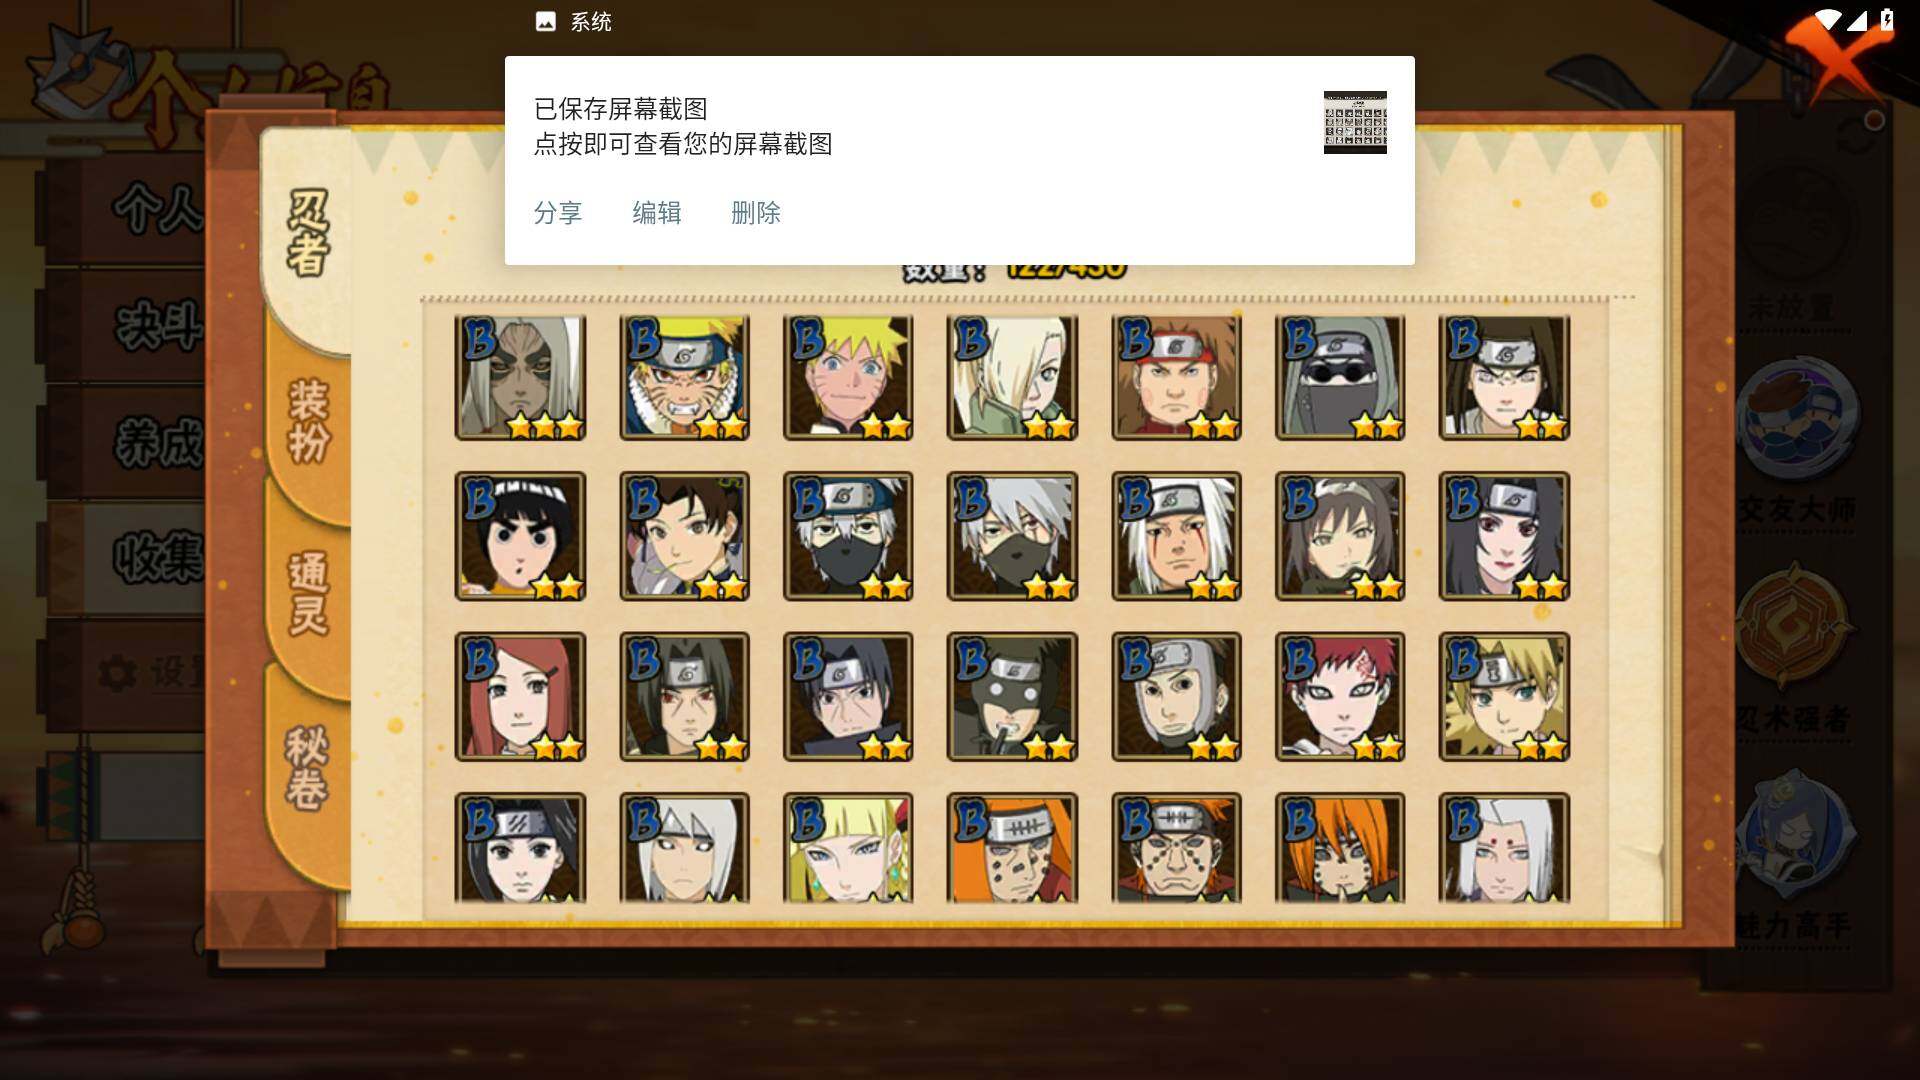Switch to the 装扮 side tab
Screen dimensions: 1920x1080
308,420
